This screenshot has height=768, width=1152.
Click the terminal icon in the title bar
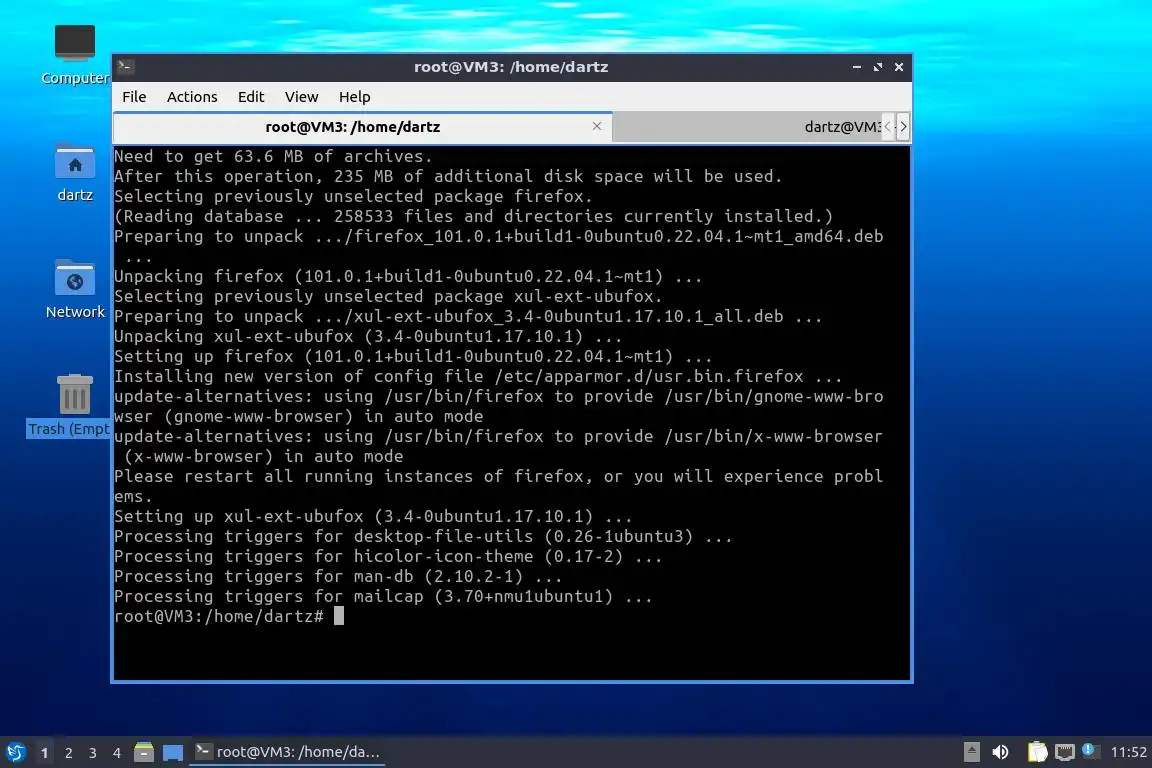tap(125, 67)
